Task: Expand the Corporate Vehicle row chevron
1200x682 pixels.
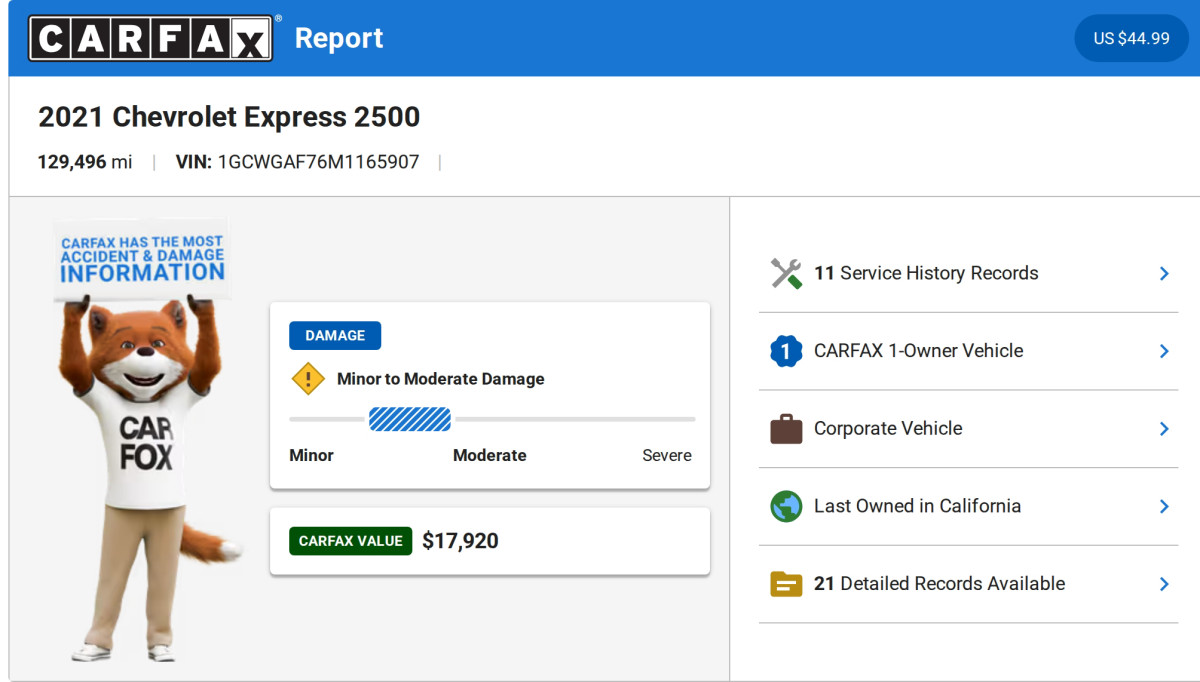Action: point(1164,428)
